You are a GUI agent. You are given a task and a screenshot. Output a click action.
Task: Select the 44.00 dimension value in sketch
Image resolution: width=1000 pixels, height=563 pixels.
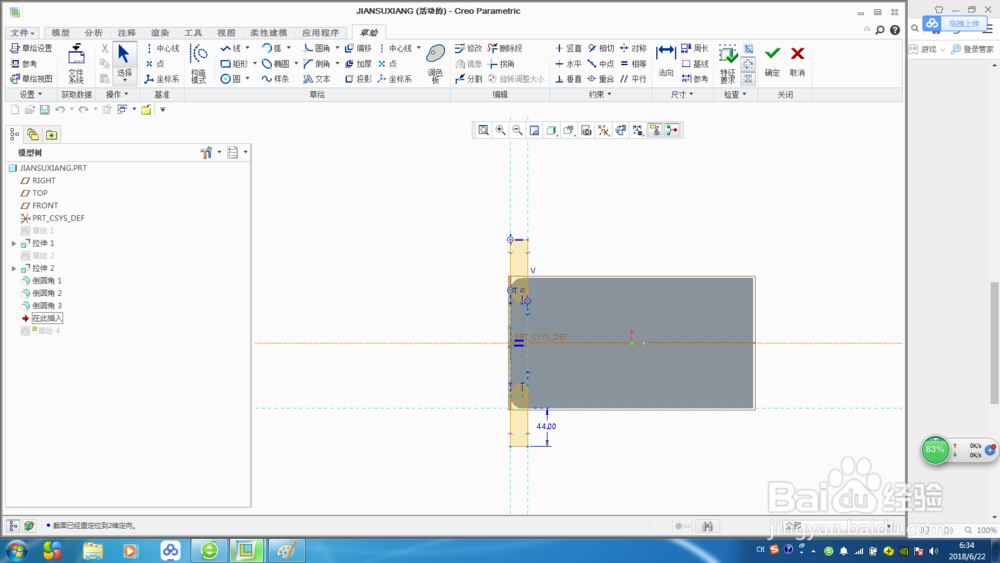(546, 426)
